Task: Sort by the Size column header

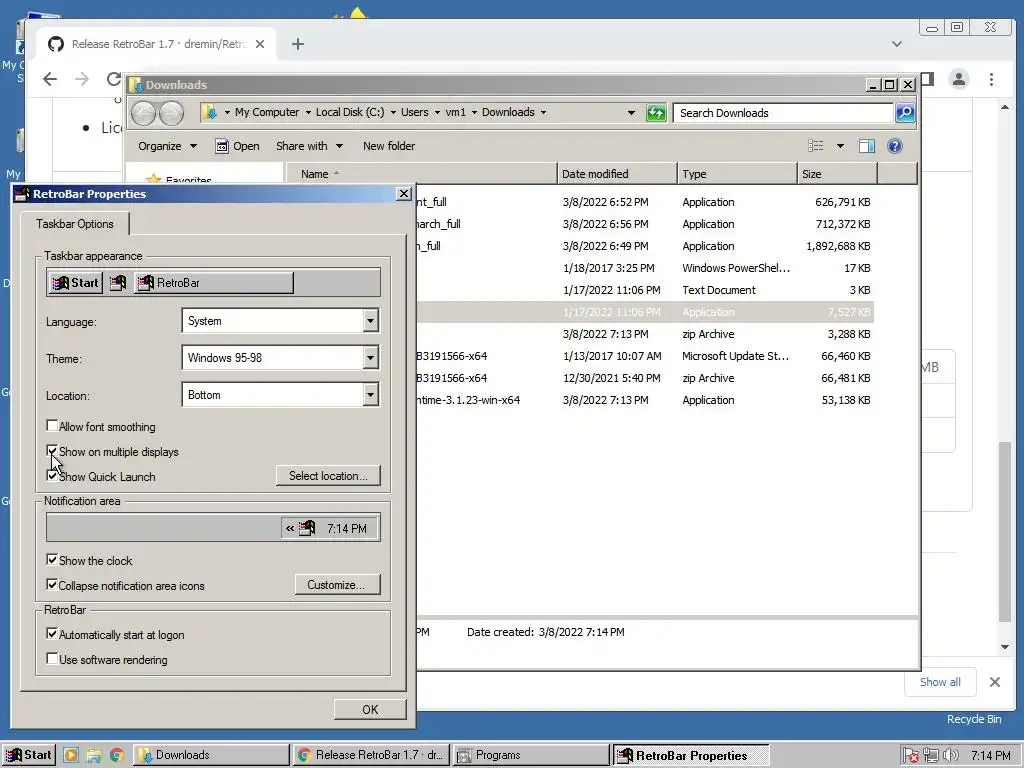Action: click(837, 174)
